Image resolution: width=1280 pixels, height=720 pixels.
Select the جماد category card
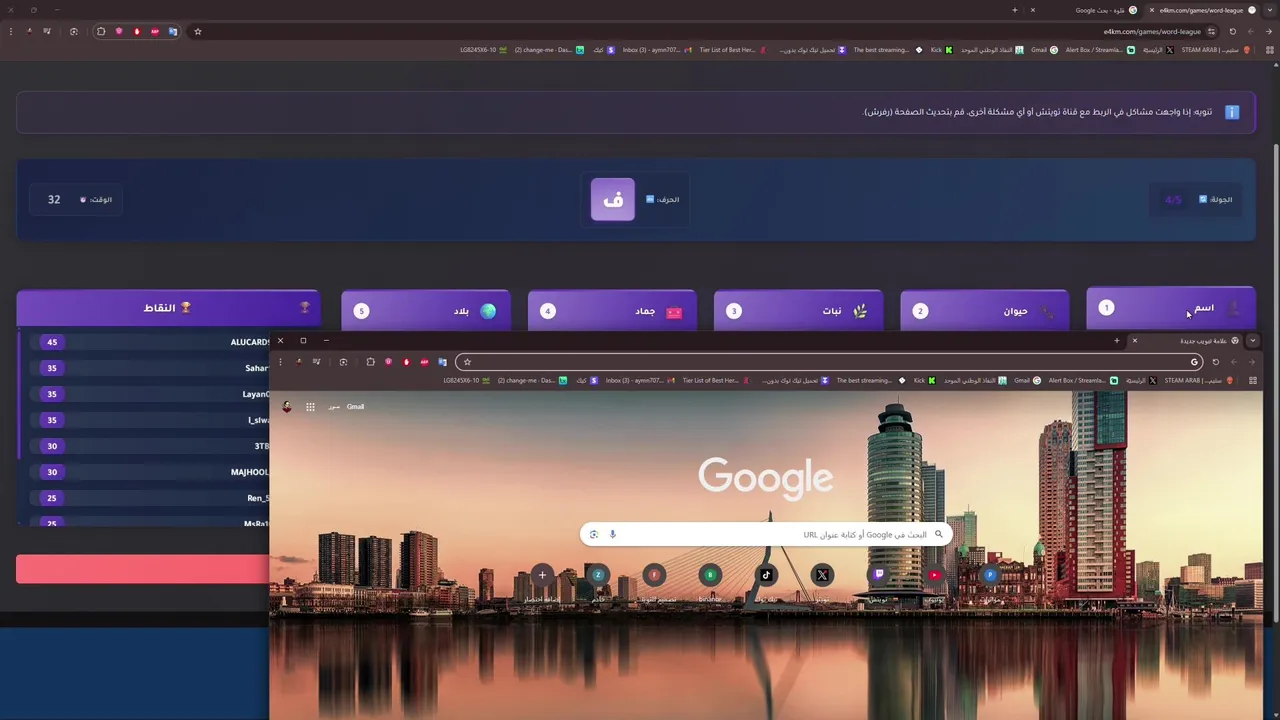[x=612, y=310]
